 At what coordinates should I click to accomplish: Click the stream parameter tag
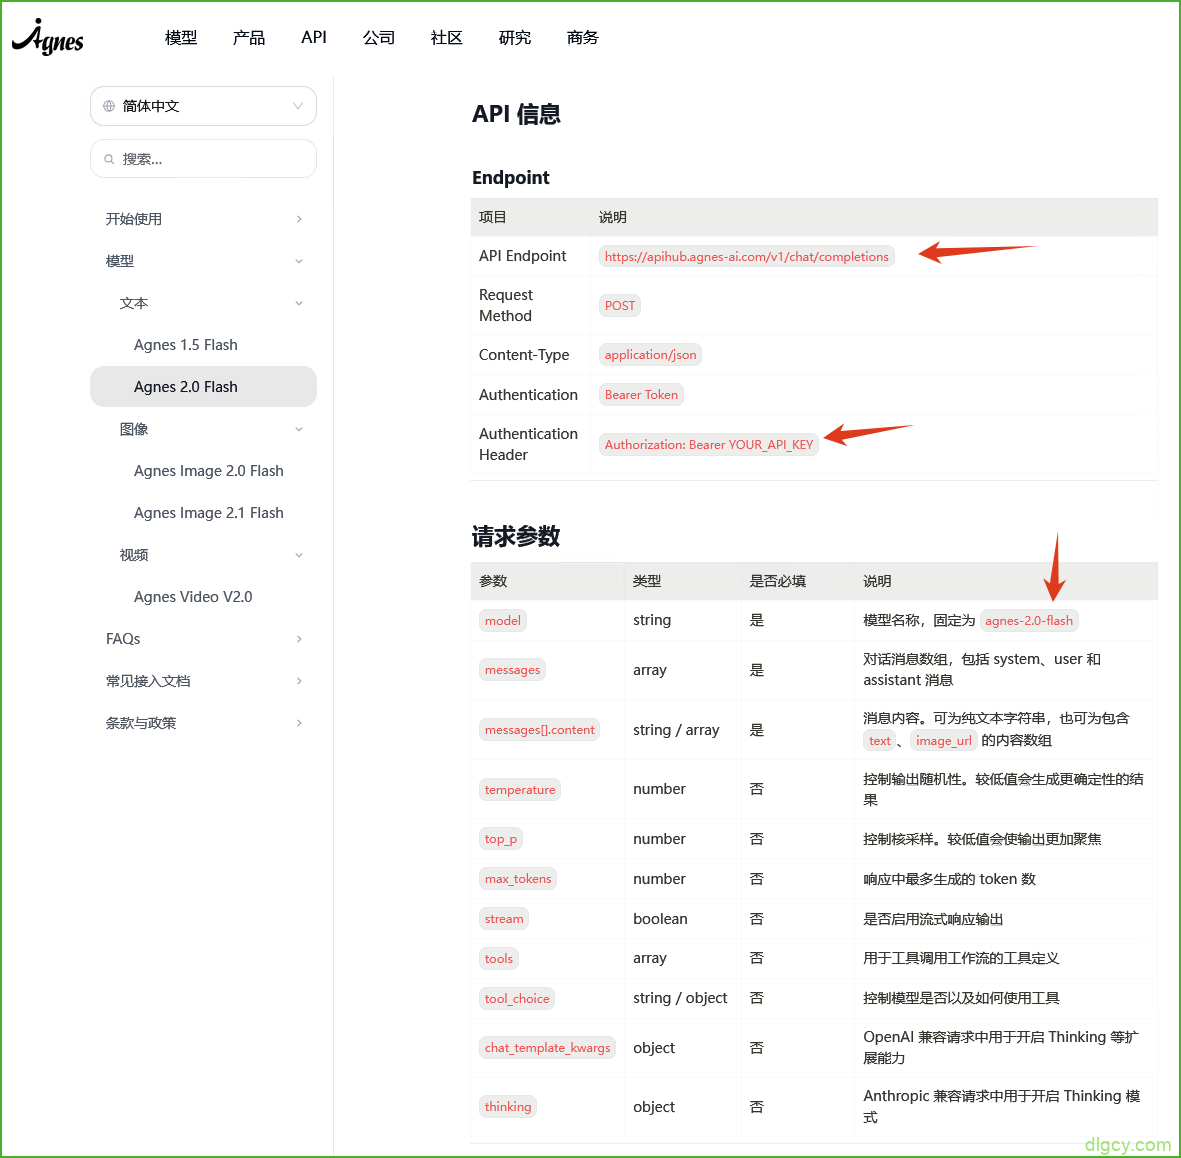[x=504, y=919]
